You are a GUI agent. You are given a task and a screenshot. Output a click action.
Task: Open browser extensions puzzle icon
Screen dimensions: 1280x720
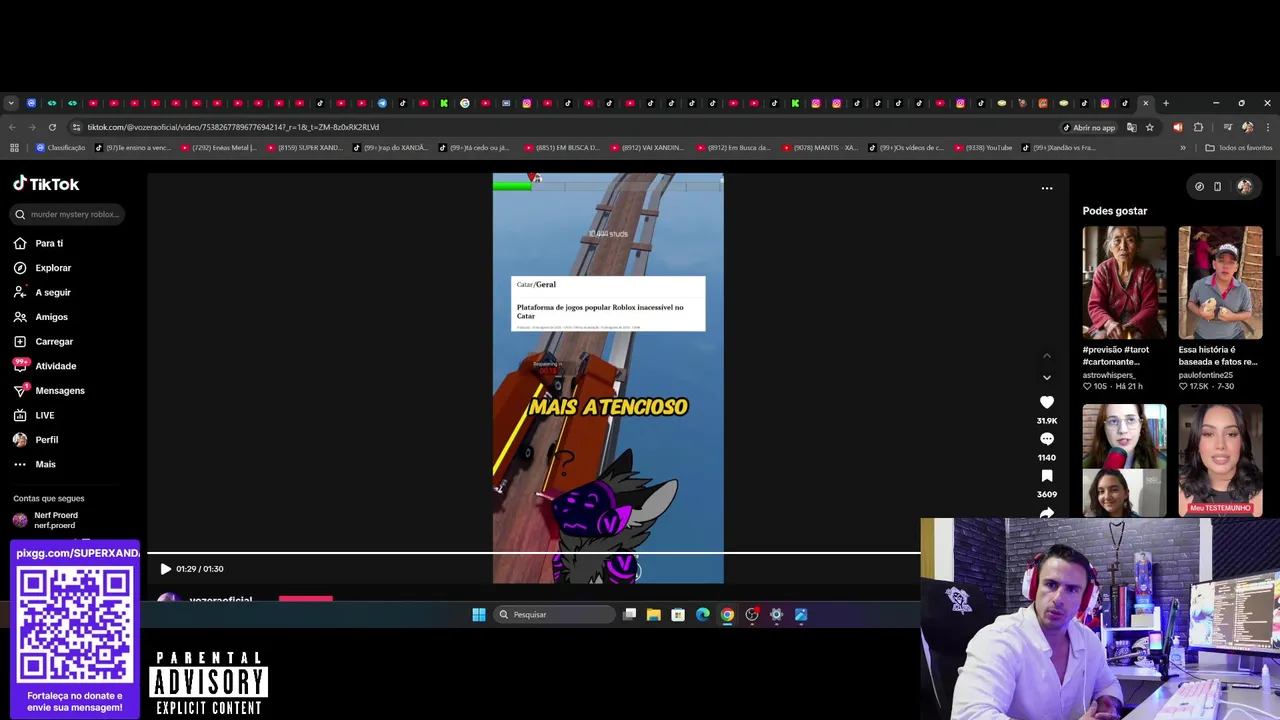tap(1198, 127)
